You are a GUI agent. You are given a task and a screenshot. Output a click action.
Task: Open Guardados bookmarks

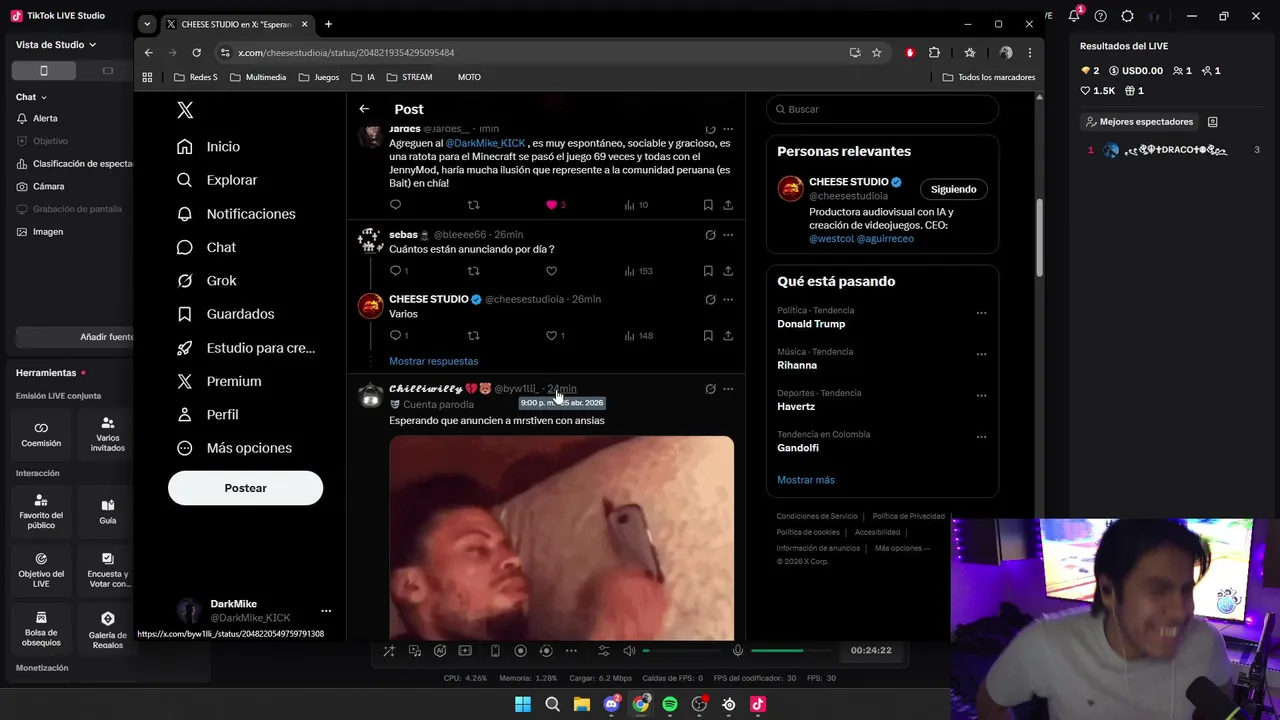[x=225, y=314]
